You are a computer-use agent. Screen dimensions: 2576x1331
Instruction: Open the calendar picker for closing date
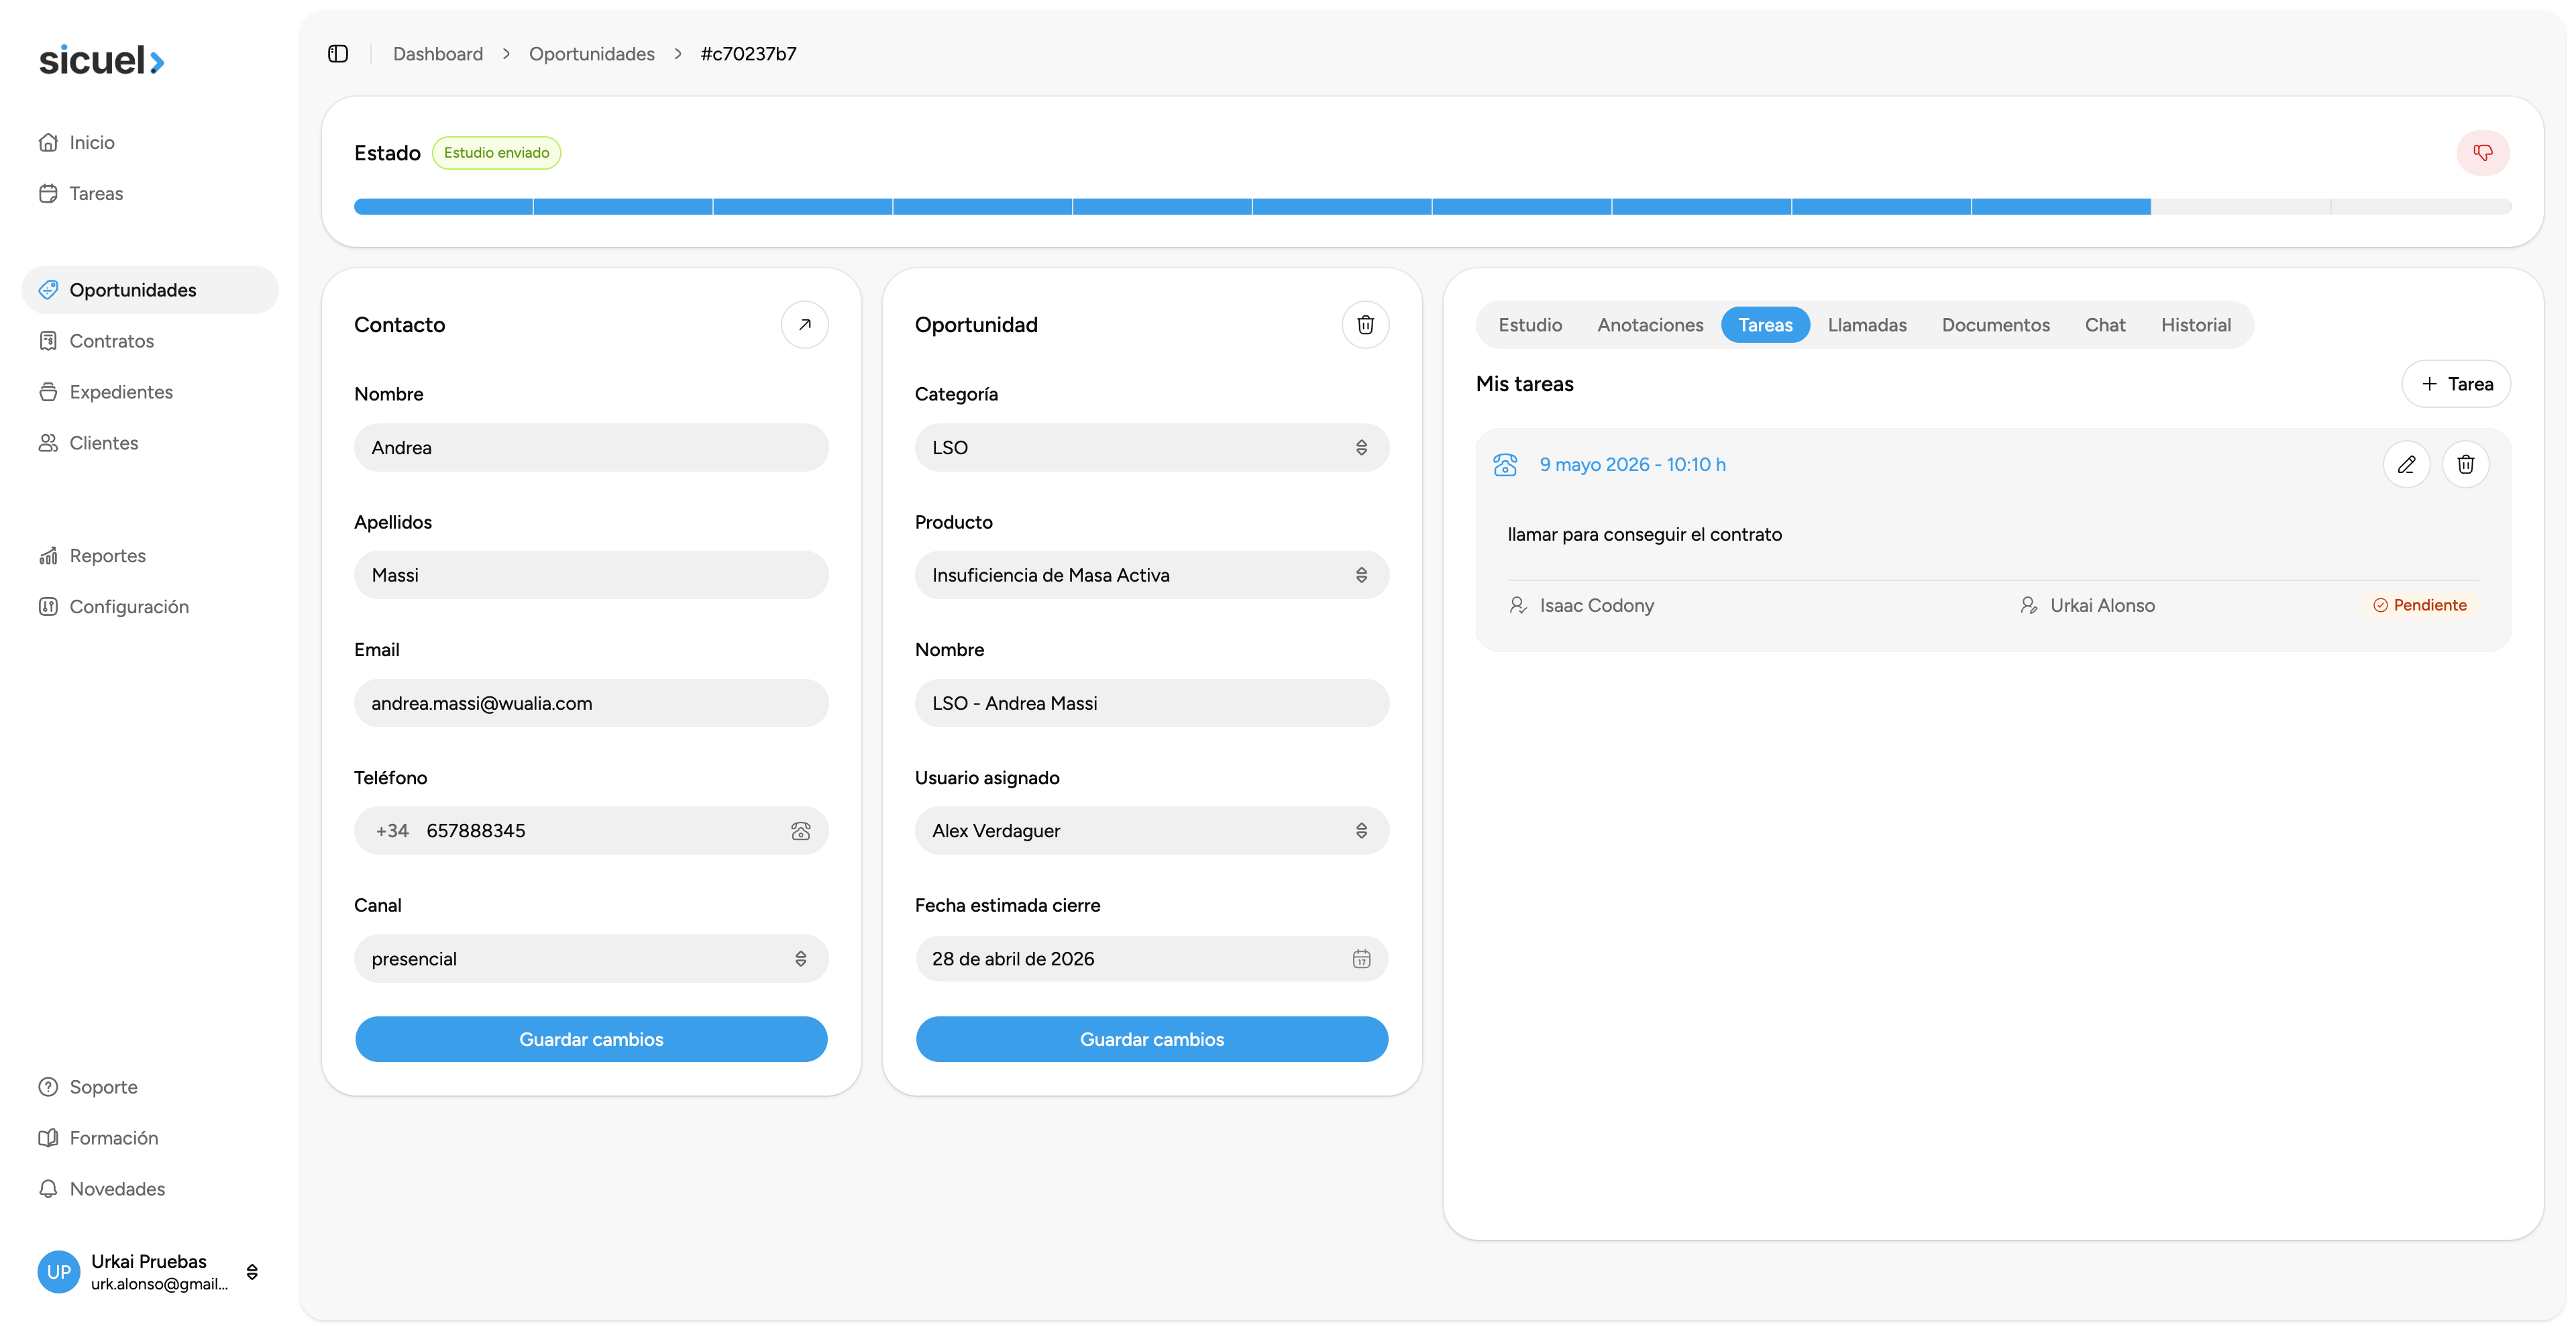pyautogui.click(x=1361, y=959)
